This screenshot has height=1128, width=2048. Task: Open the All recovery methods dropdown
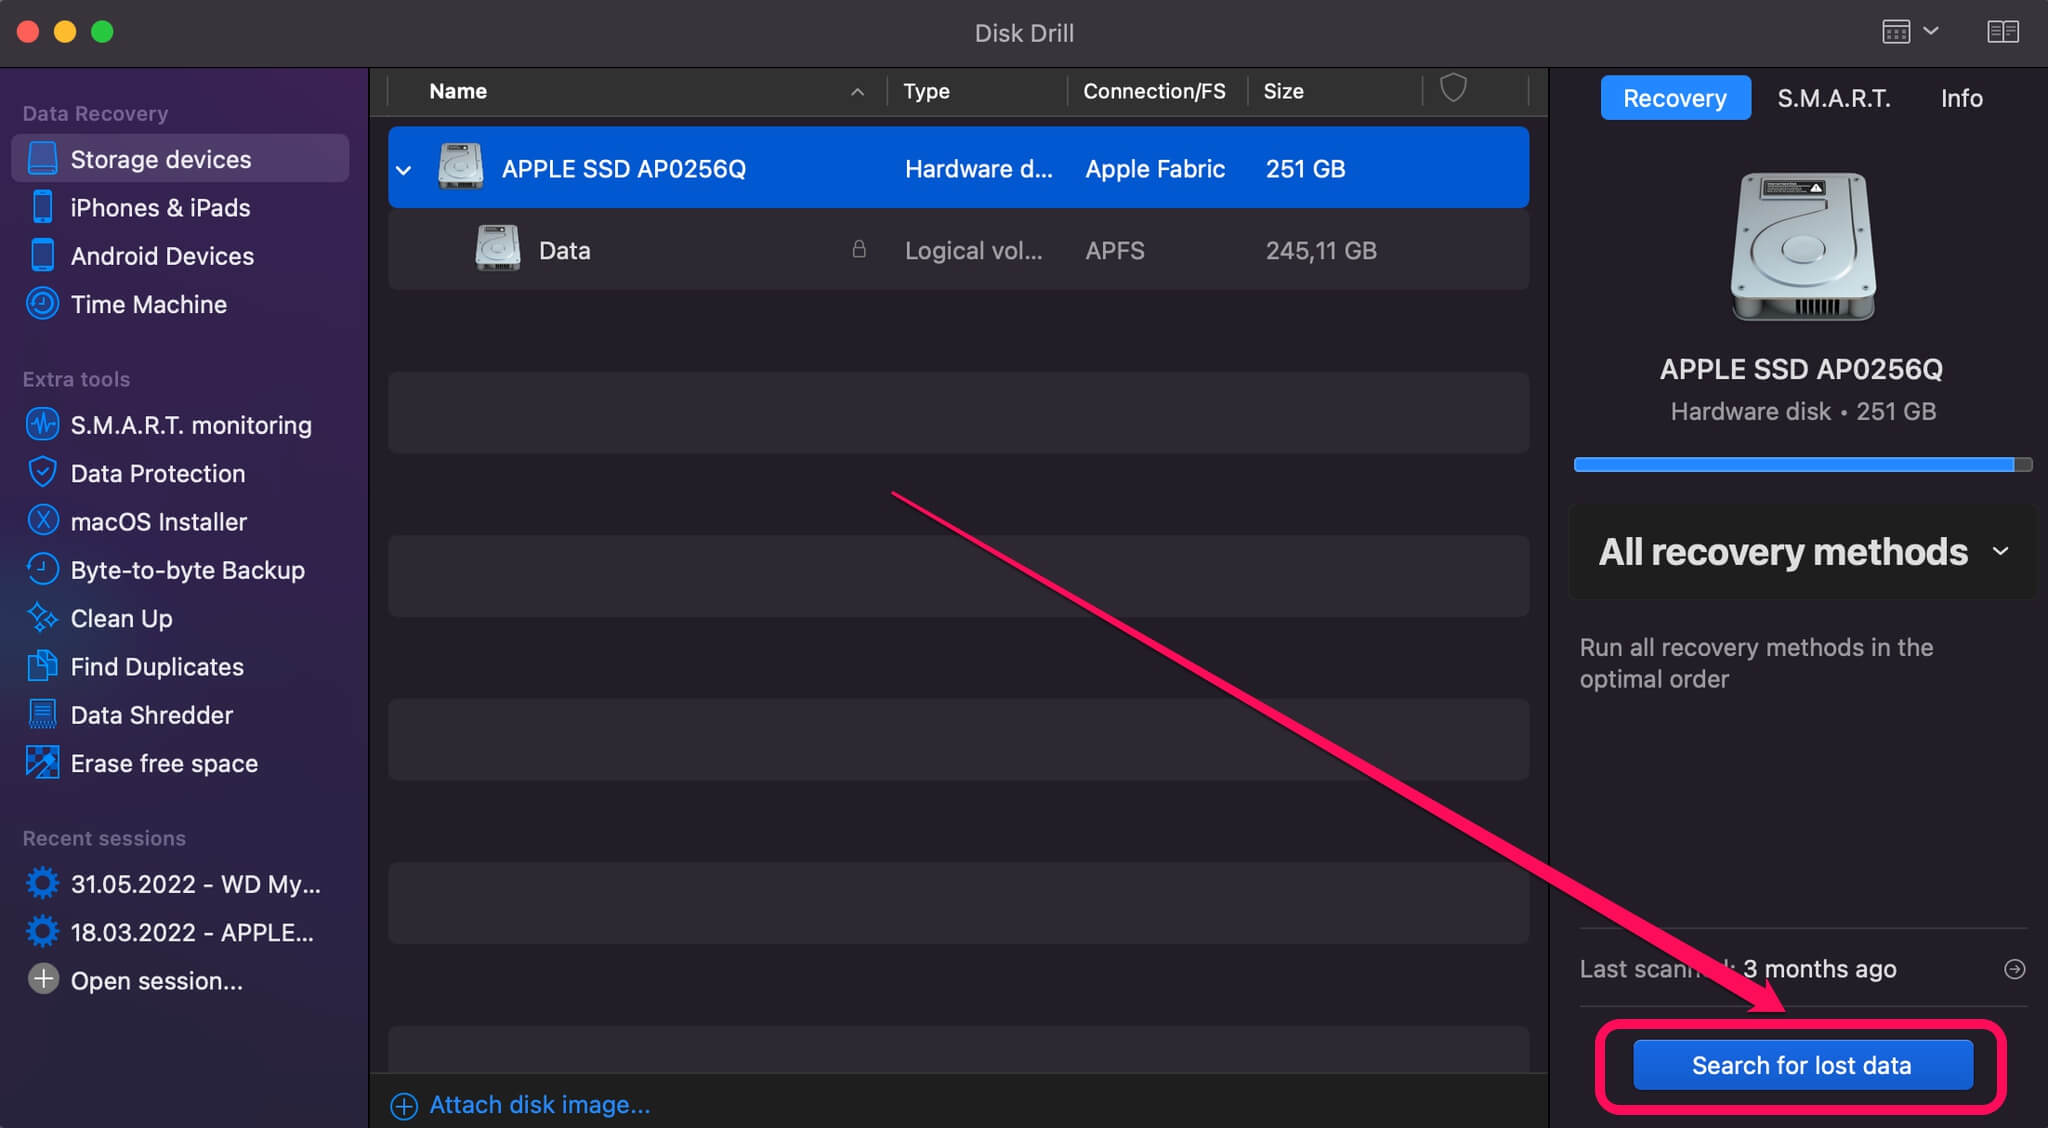[1803, 552]
